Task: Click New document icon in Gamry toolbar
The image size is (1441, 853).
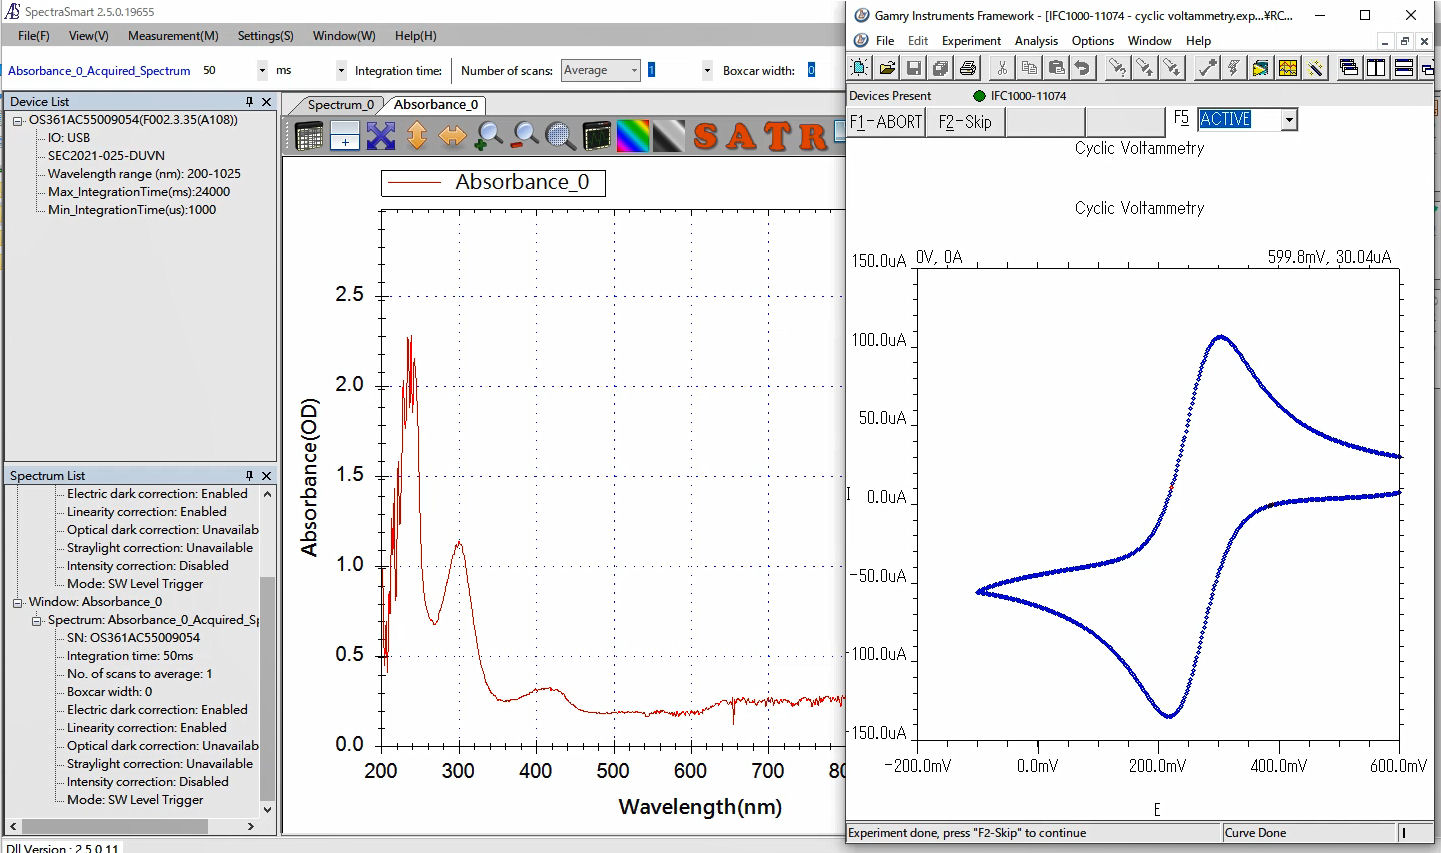Action: (x=859, y=68)
